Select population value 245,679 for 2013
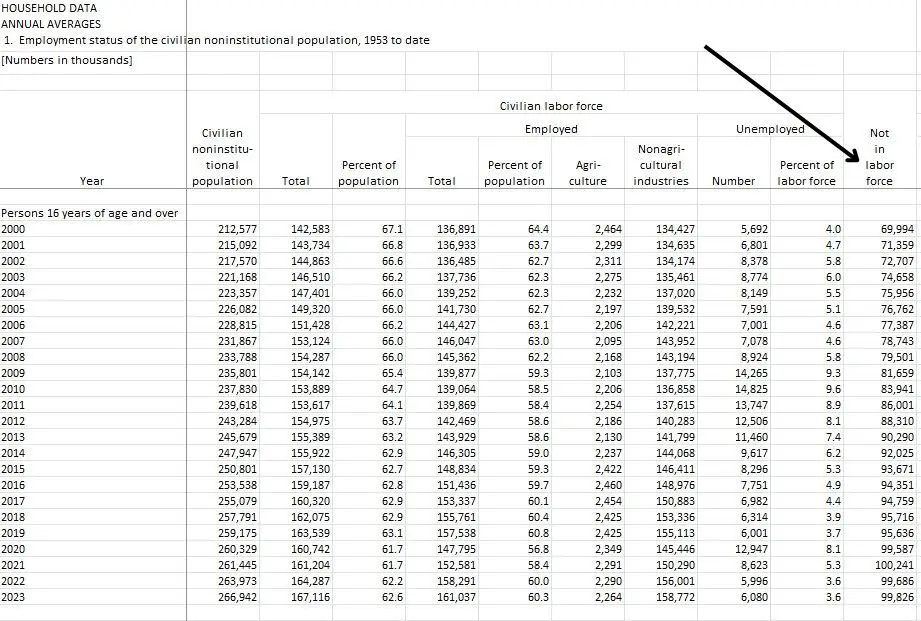This screenshot has height=621, width=921. click(237, 437)
